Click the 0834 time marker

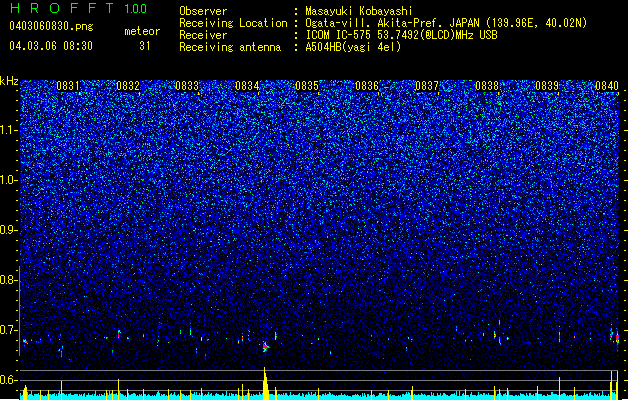pyautogui.click(x=247, y=86)
